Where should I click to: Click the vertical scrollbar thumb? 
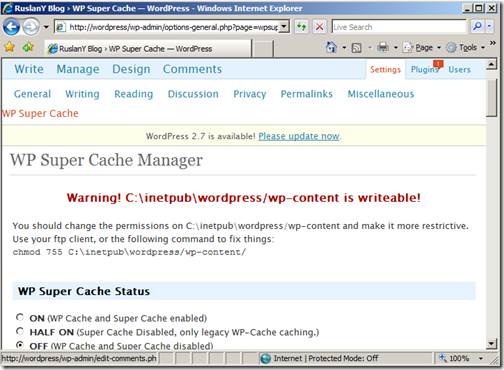pos(491,98)
